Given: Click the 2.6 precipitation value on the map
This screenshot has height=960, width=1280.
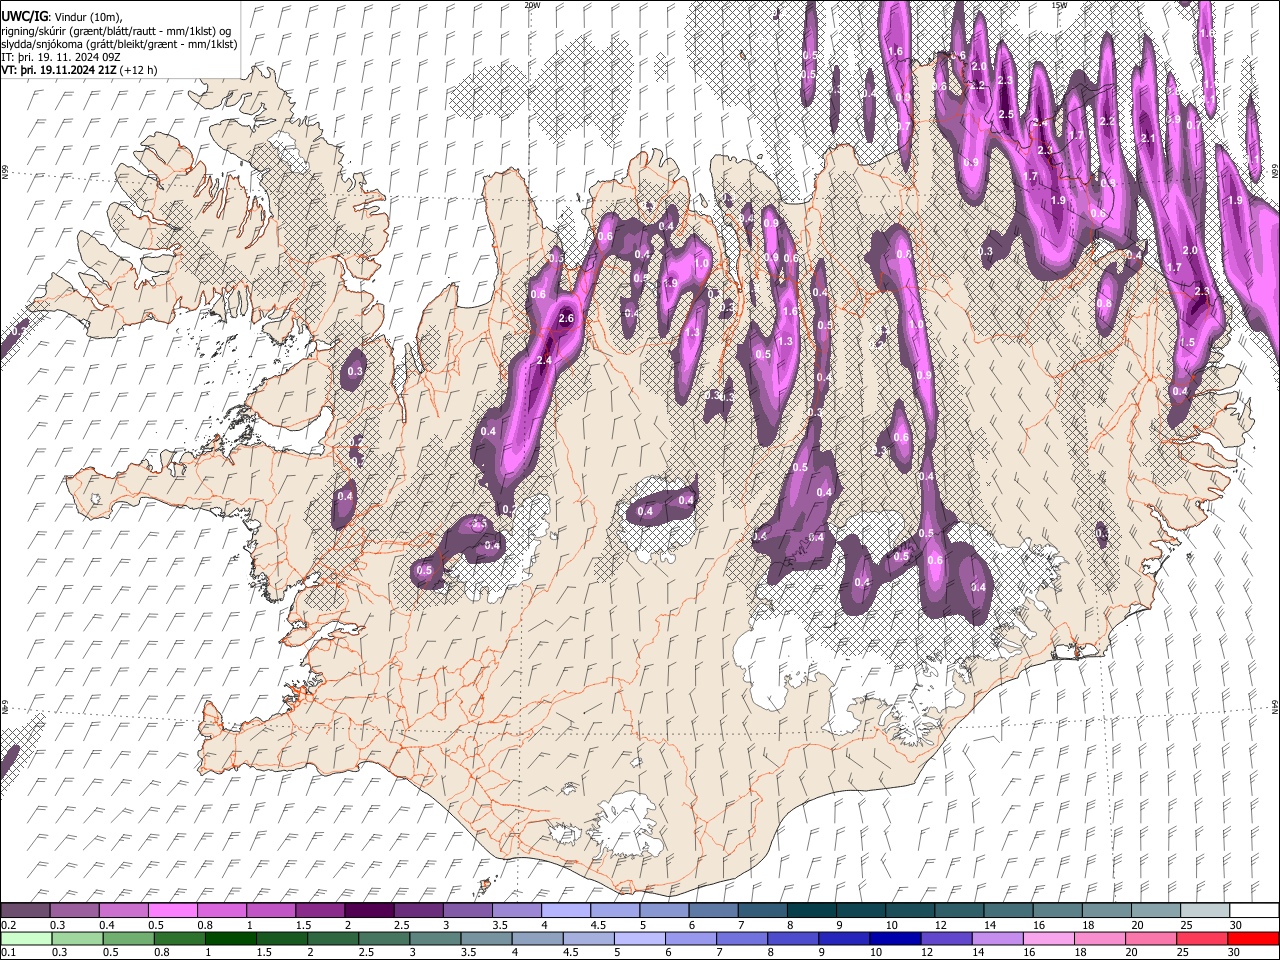Looking at the screenshot, I should (x=566, y=319).
